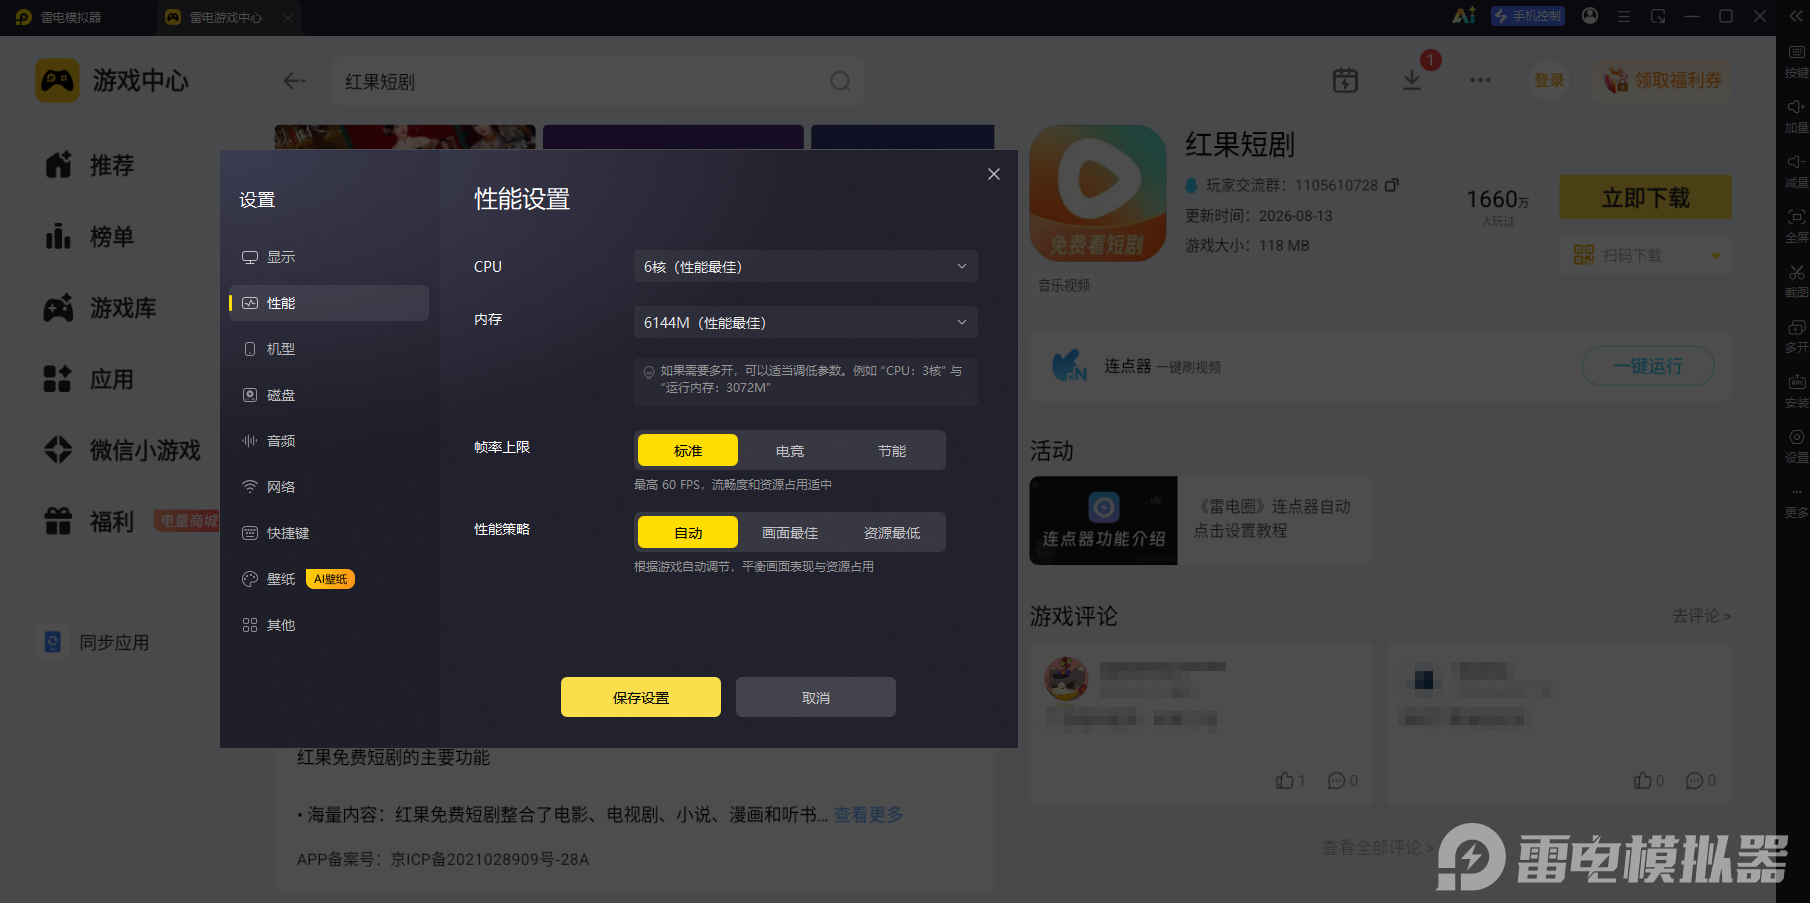Click the 查看全部评论 link
The image size is (1810, 903).
1377,847
